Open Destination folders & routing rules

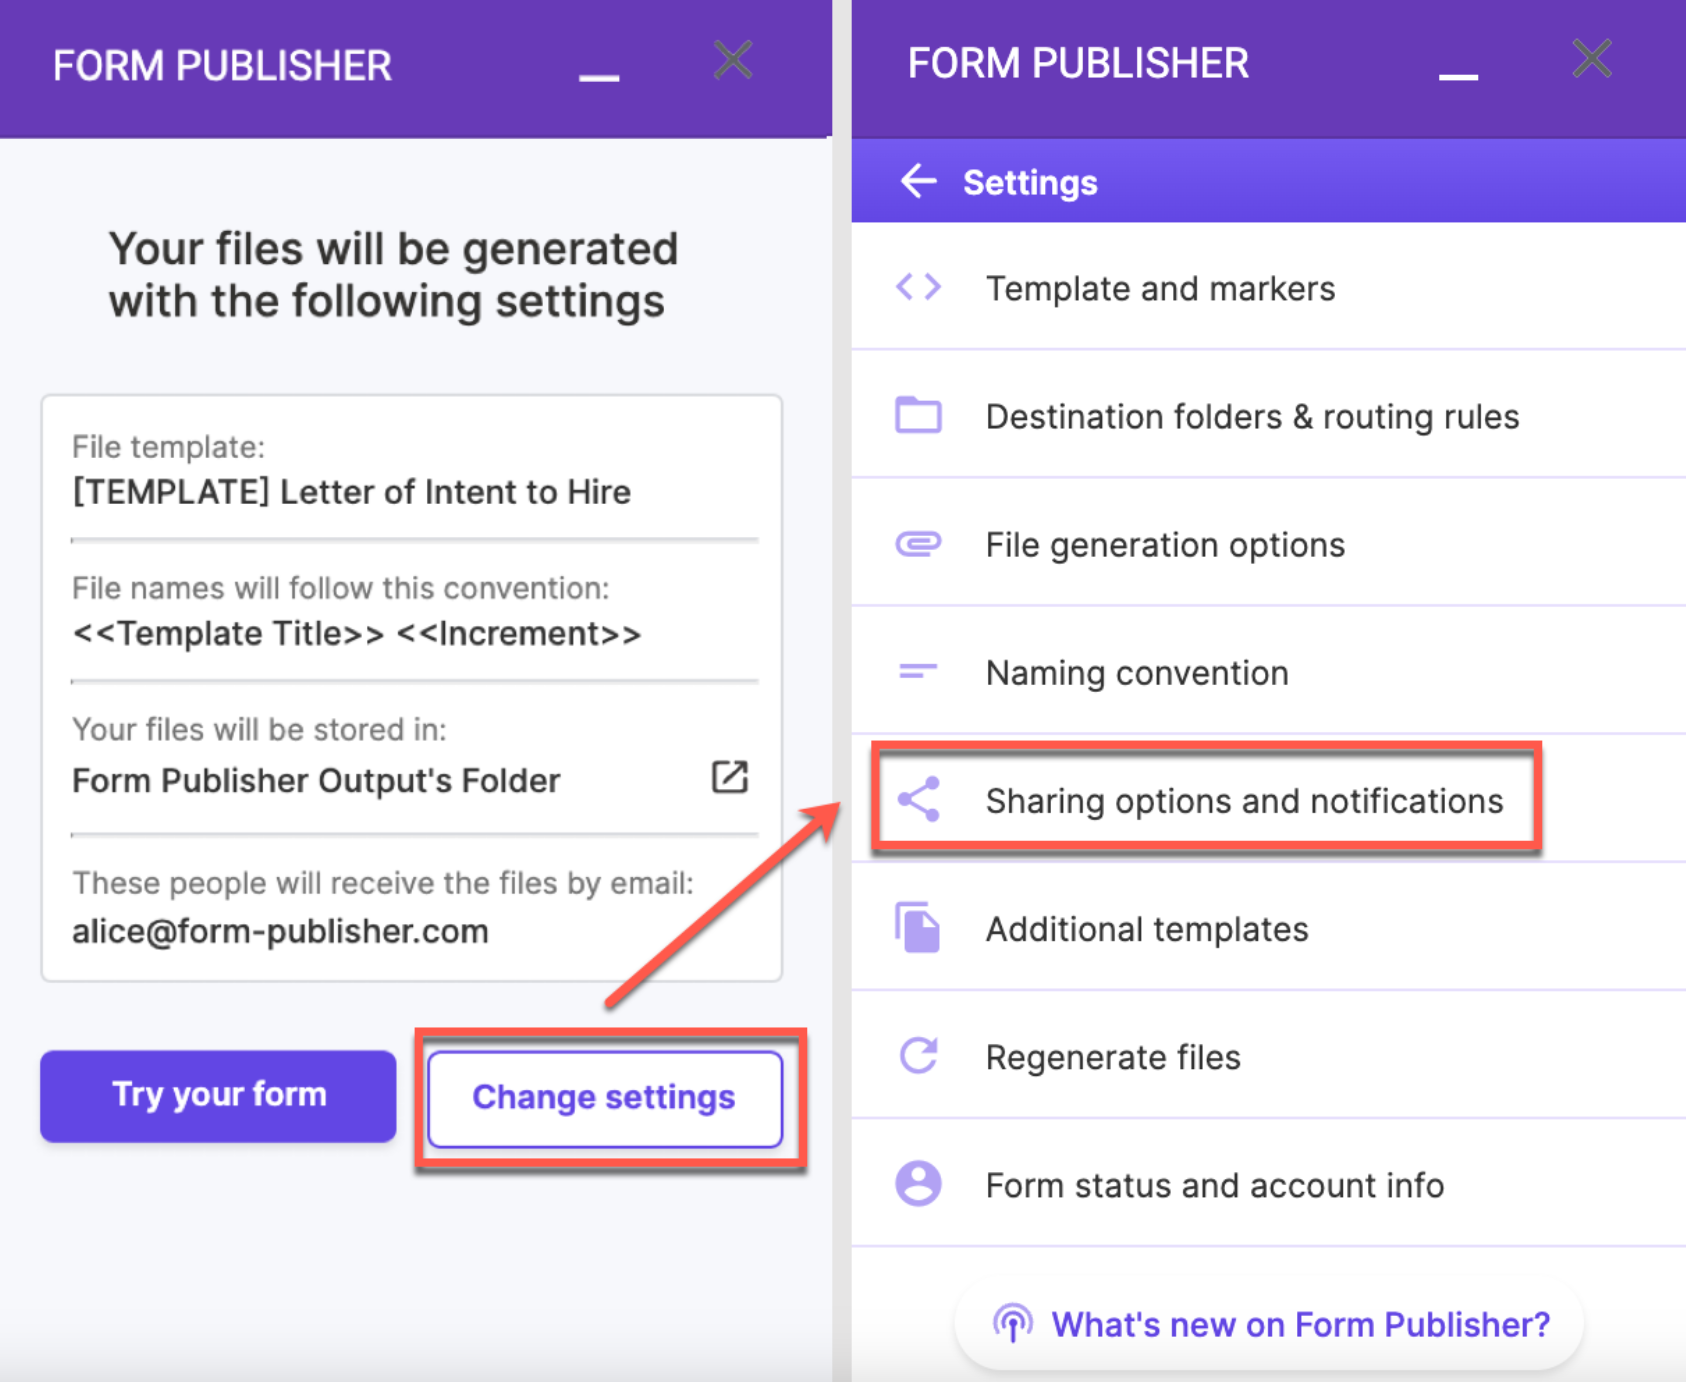point(1268,415)
